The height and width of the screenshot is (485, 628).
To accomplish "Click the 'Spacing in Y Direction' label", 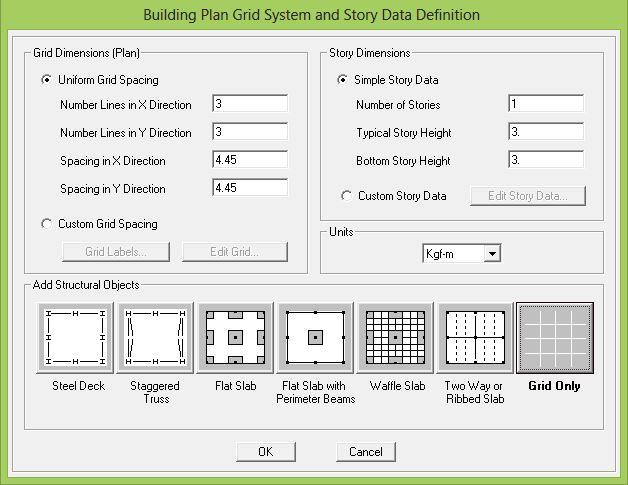I will pos(113,189).
